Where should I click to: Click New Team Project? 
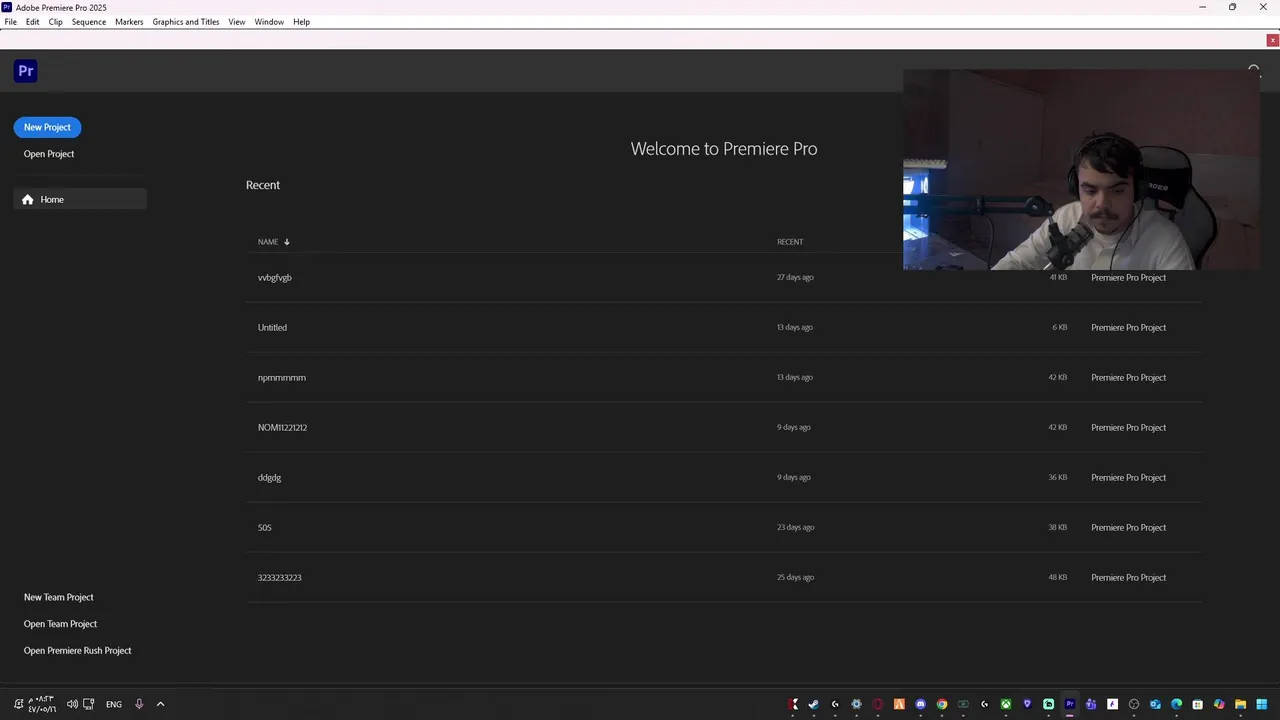[x=59, y=597]
